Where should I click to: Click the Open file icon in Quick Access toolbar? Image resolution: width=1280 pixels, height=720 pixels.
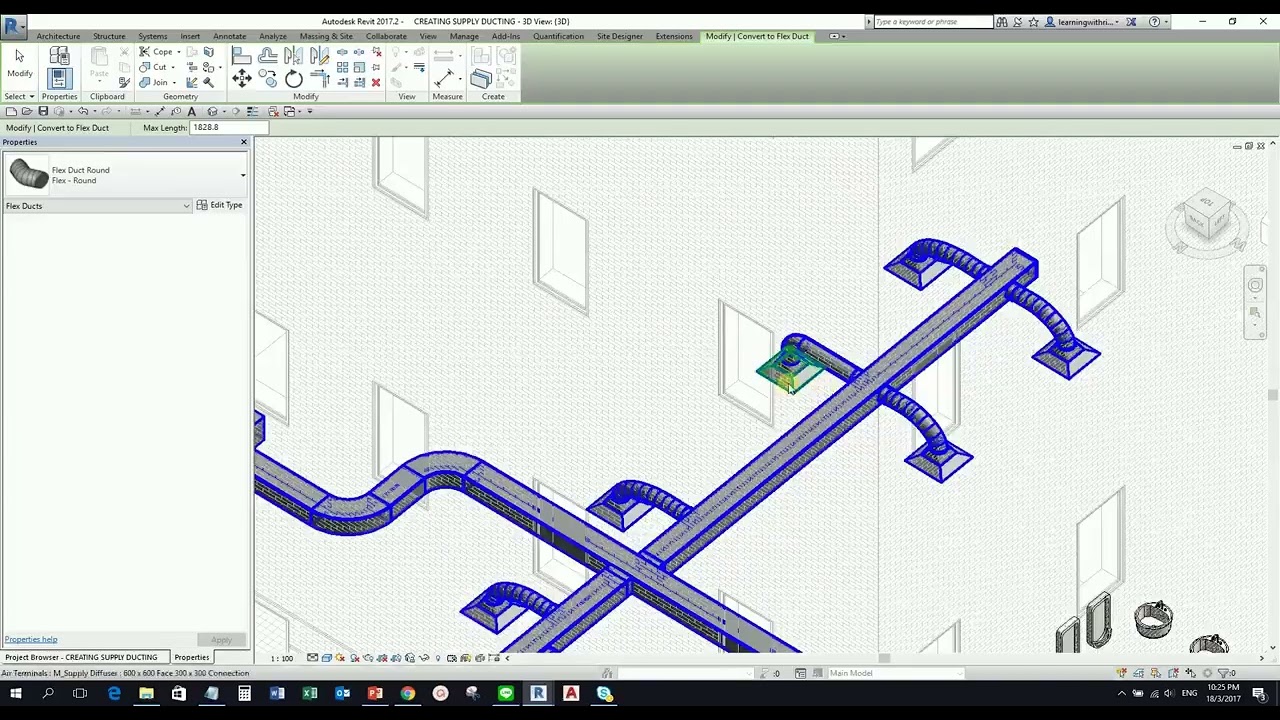click(x=27, y=111)
